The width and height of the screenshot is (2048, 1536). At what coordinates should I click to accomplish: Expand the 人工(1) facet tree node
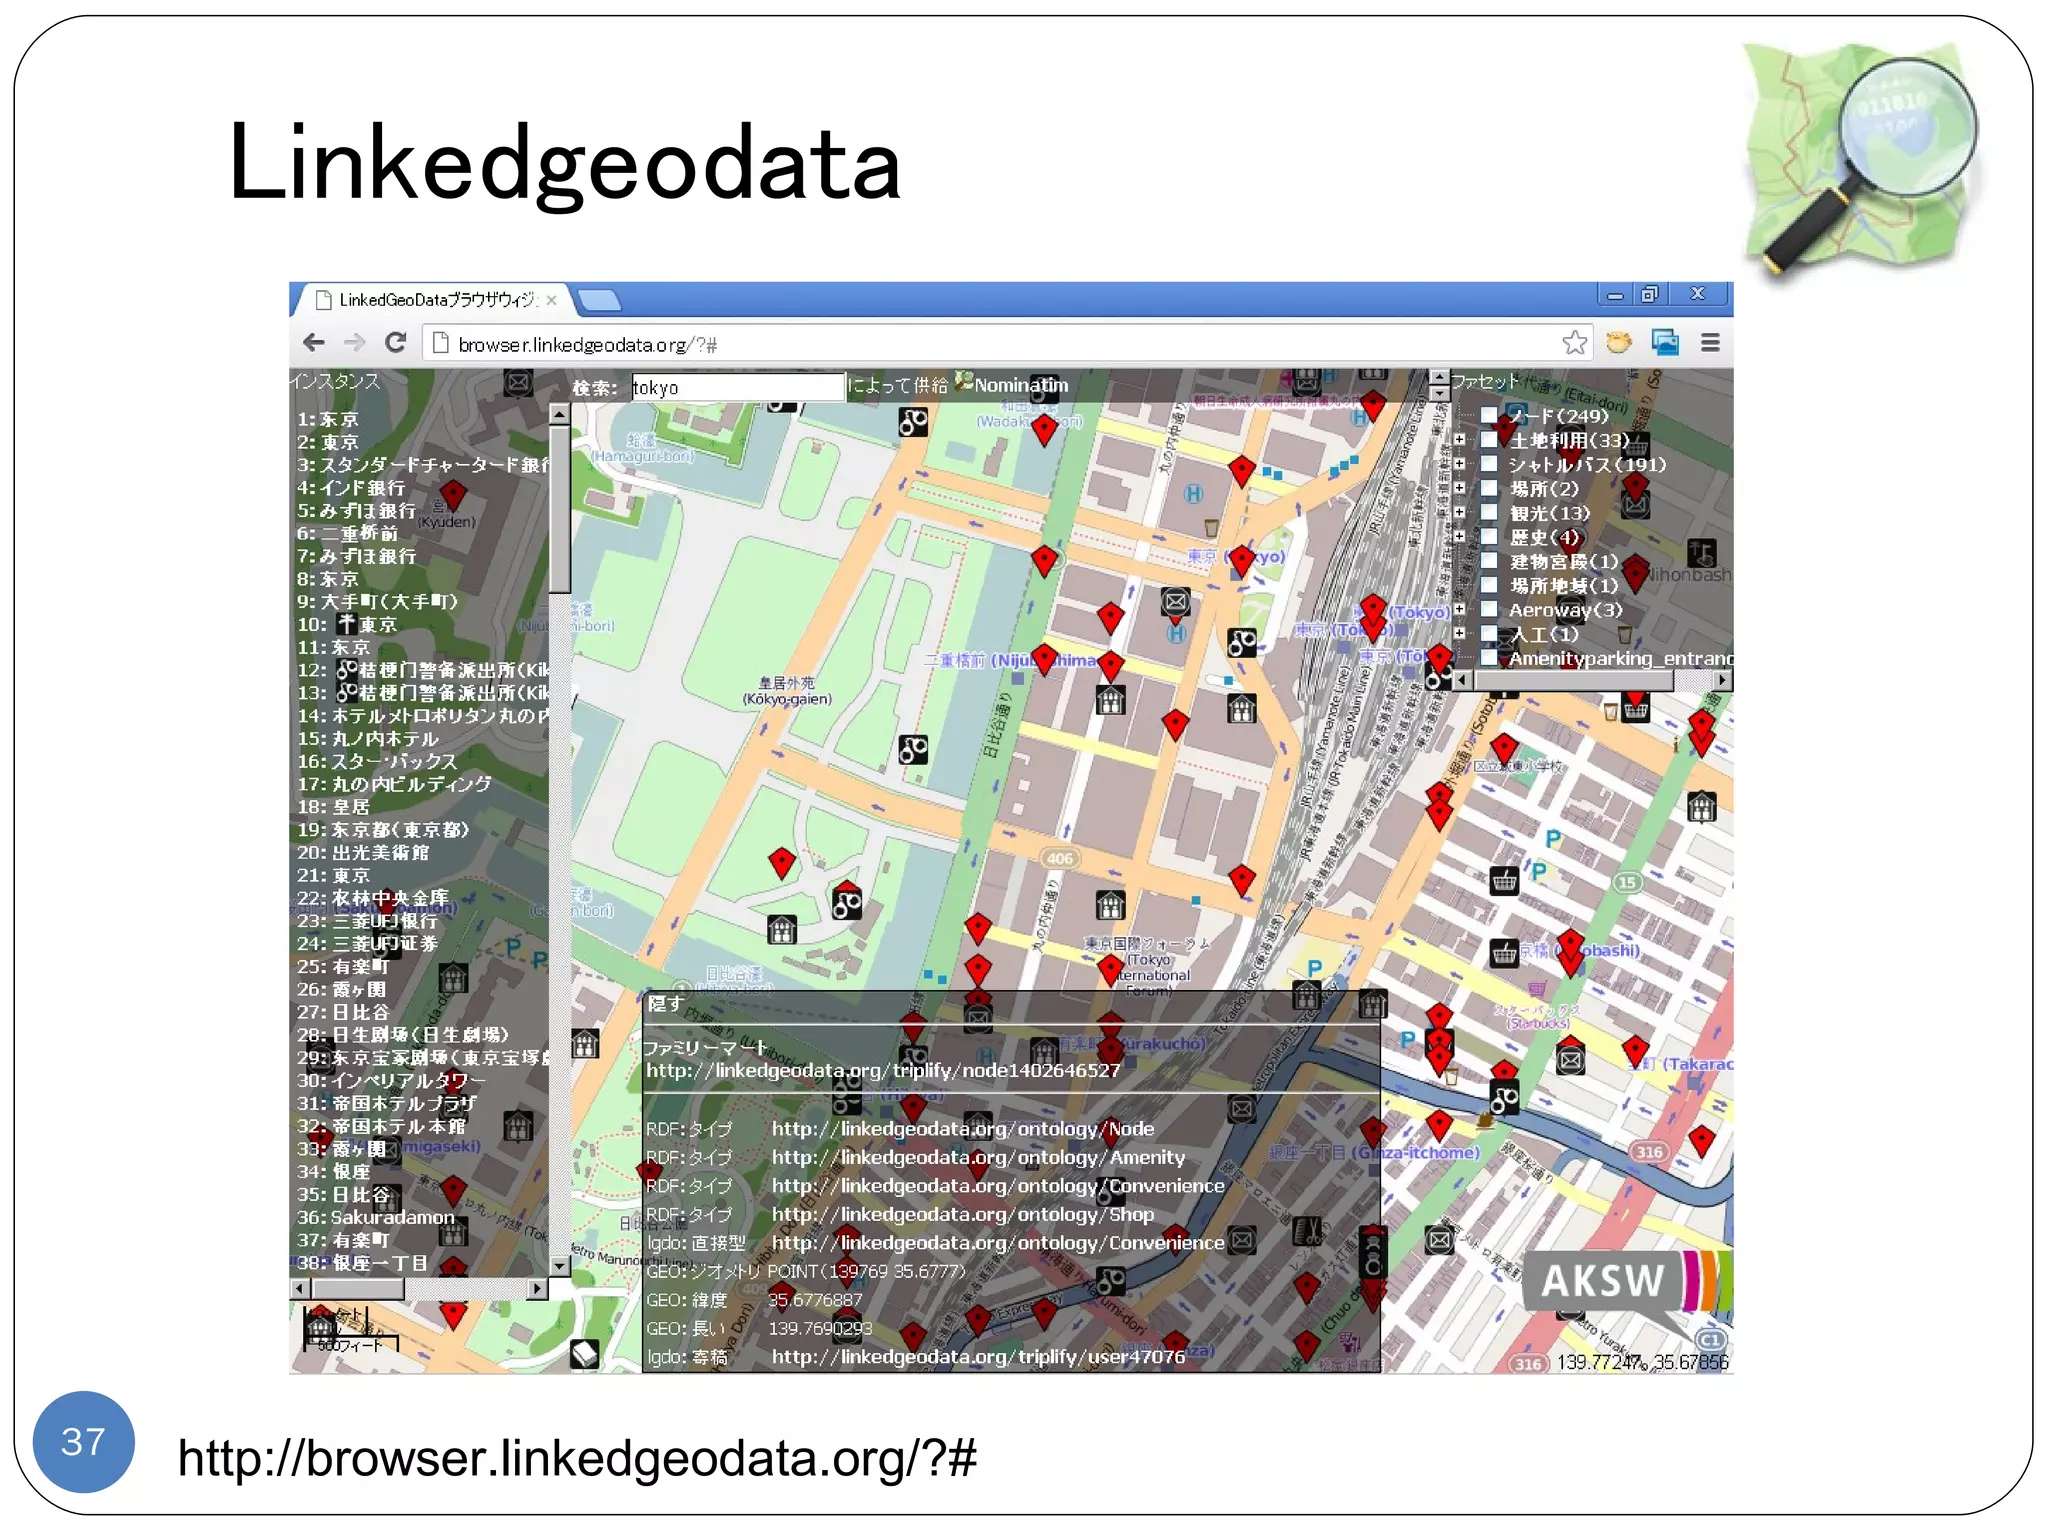point(1460,633)
